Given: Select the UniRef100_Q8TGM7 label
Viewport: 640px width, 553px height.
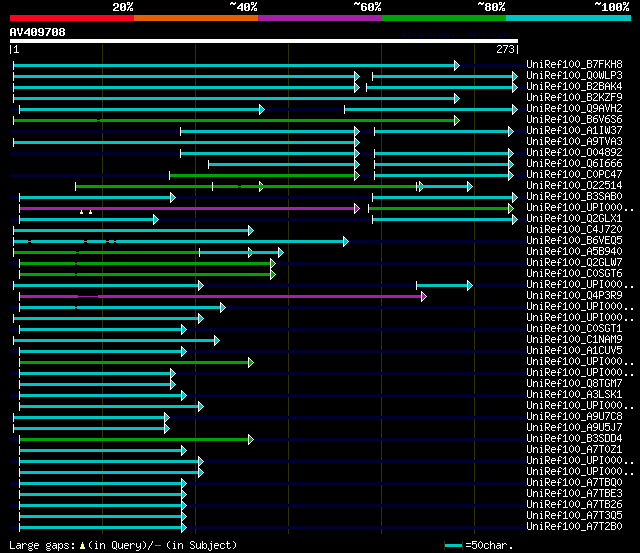Looking at the screenshot, I should [574, 384].
